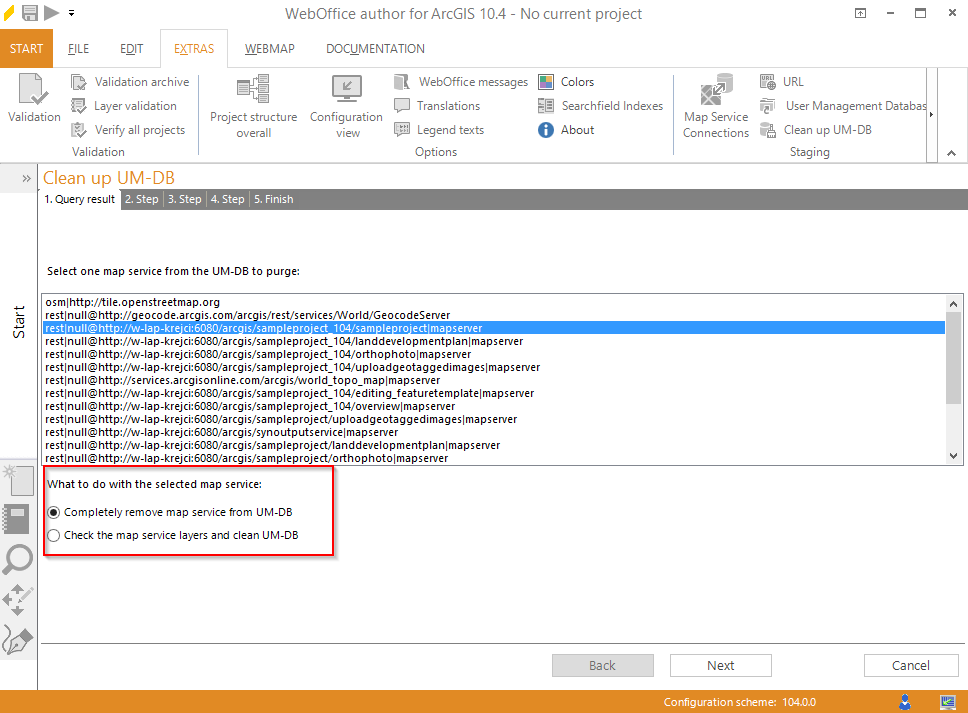The width and height of the screenshot is (968, 713).
Task: Open Configuration view
Action: pyautogui.click(x=346, y=106)
